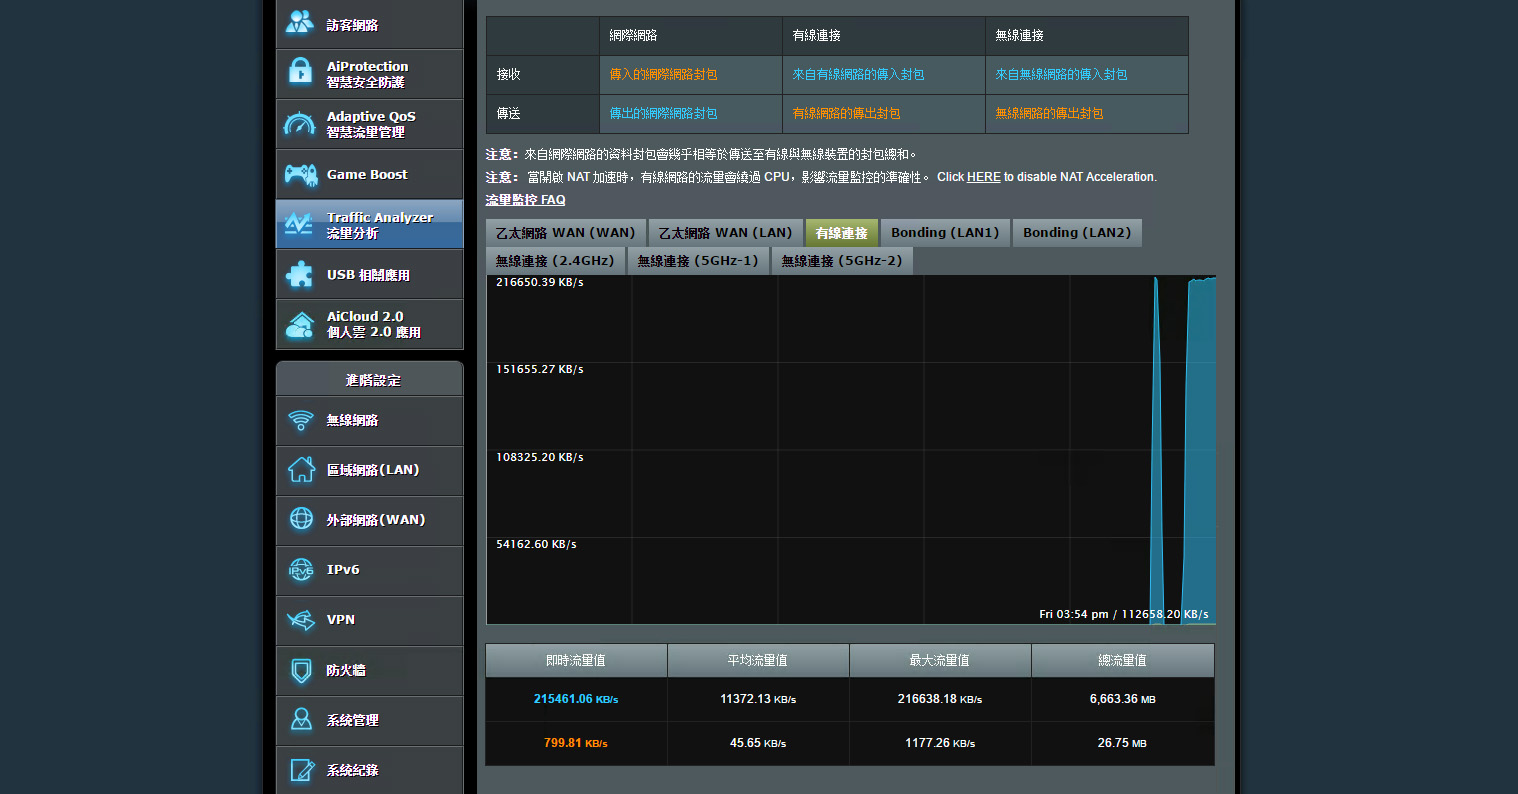Open the system administration (系統管理) user icon
Image resolution: width=1518 pixels, height=794 pixels.
[301, 719]
